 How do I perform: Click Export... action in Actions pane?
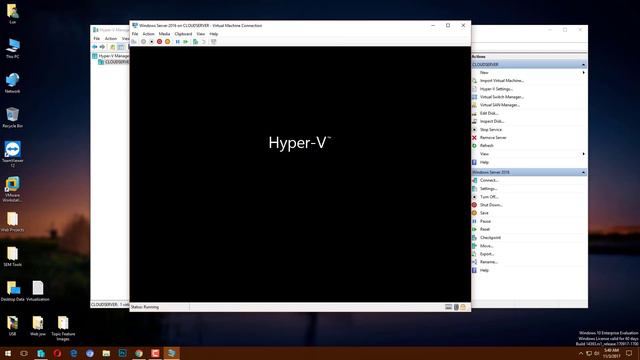tap(487, 254)
